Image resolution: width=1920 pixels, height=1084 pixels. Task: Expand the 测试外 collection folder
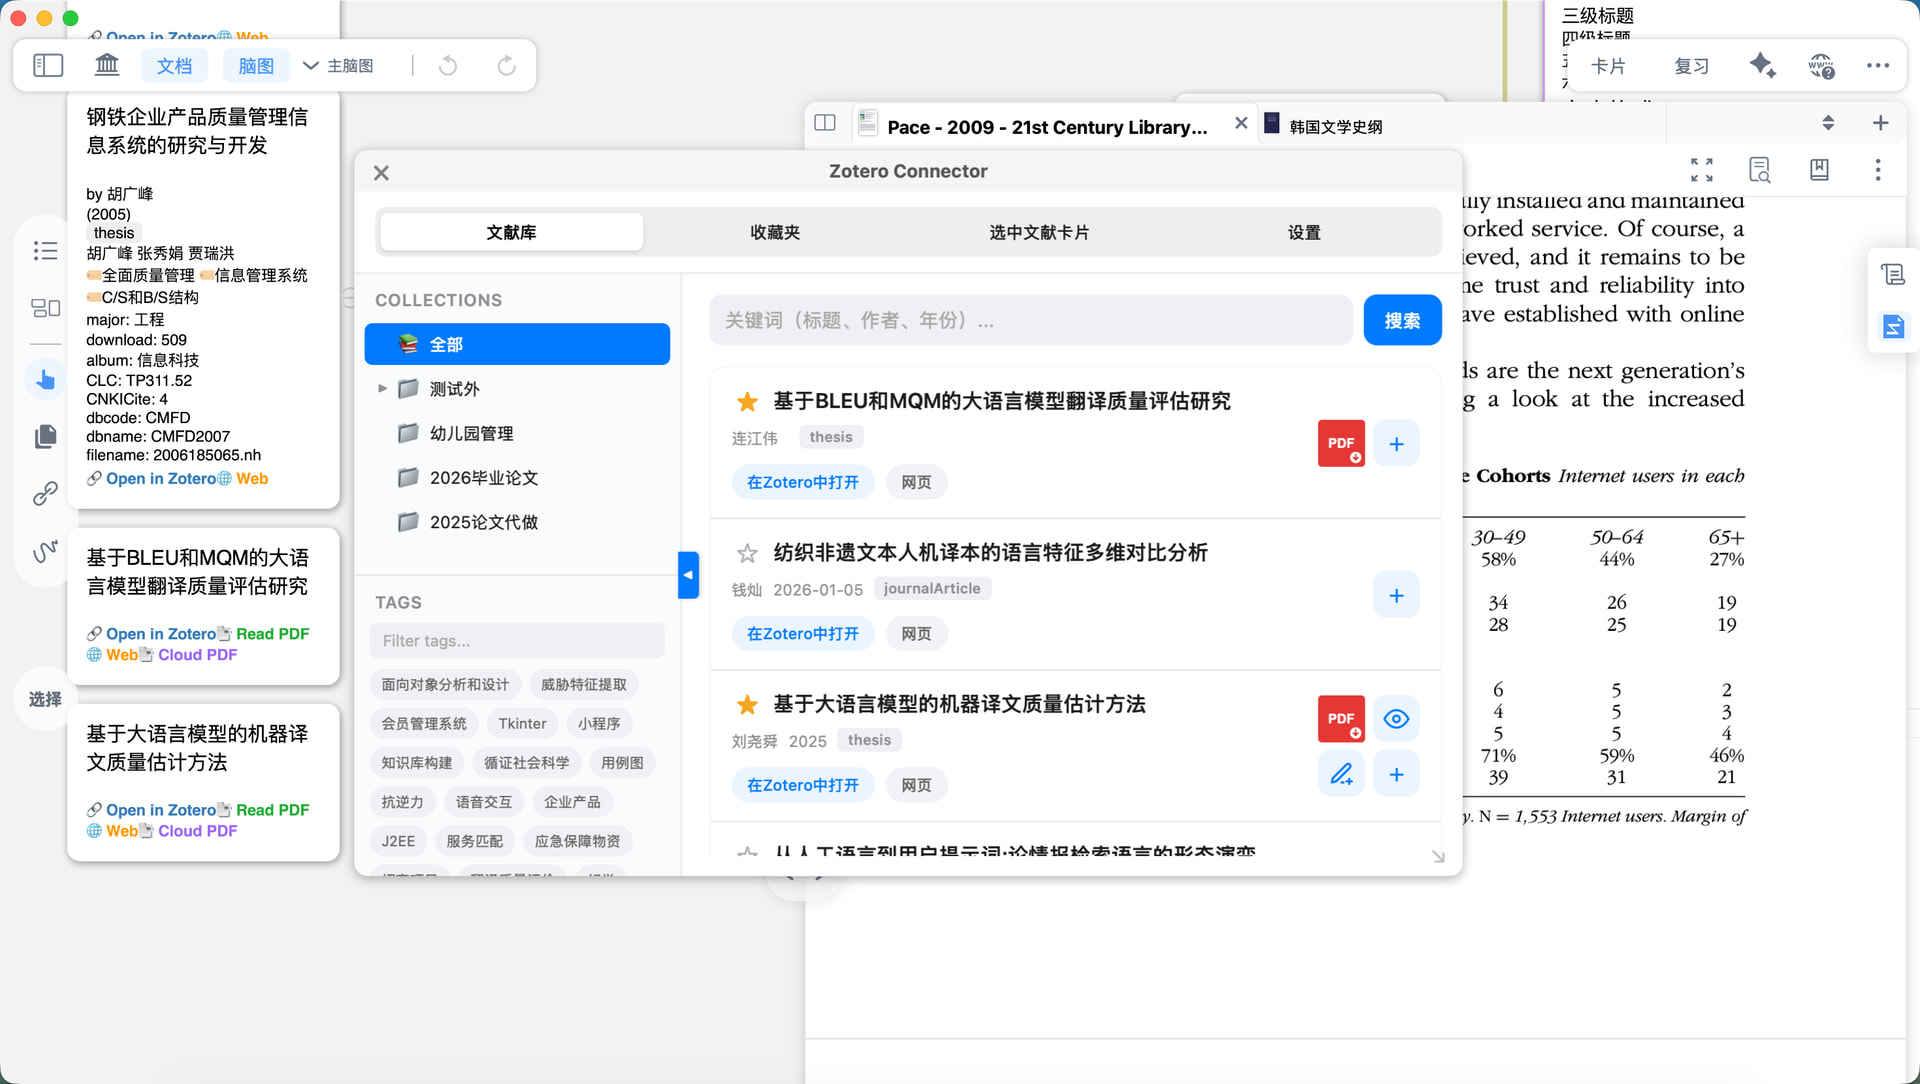click(x=382, y=388)
